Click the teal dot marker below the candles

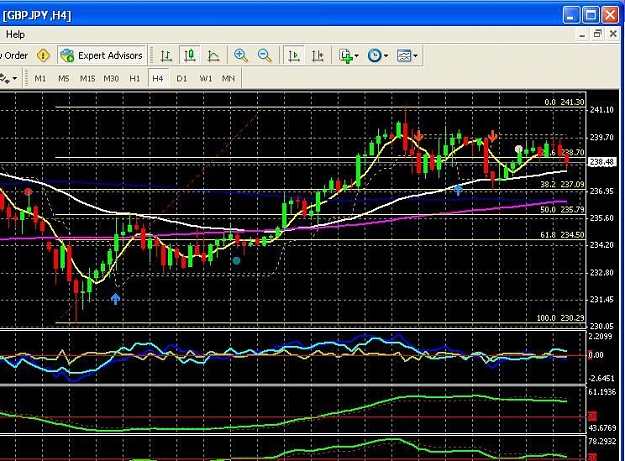click(236, 261)
